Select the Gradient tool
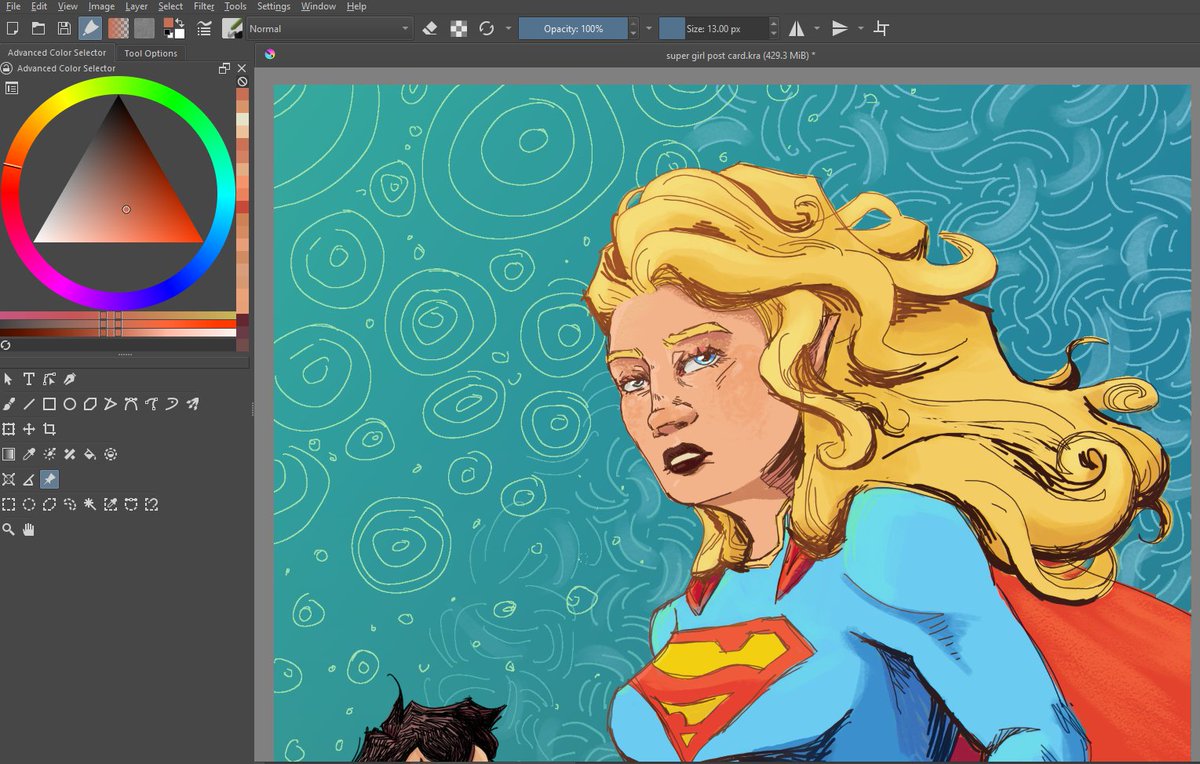This screenshot has height=764, width=1200. 9,454
